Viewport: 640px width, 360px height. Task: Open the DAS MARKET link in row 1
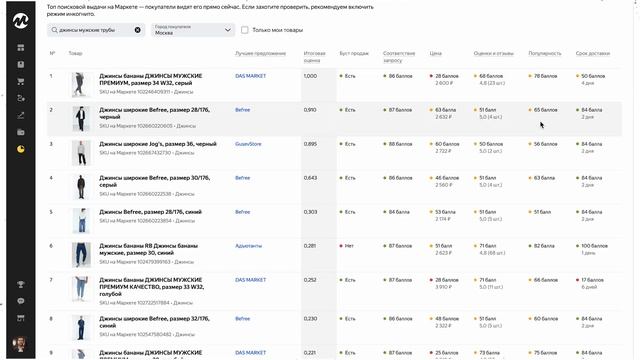(x=250, y=76)
